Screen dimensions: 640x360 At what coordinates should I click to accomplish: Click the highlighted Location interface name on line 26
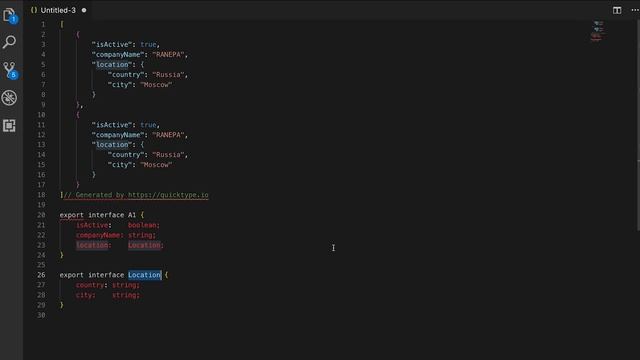144,275
